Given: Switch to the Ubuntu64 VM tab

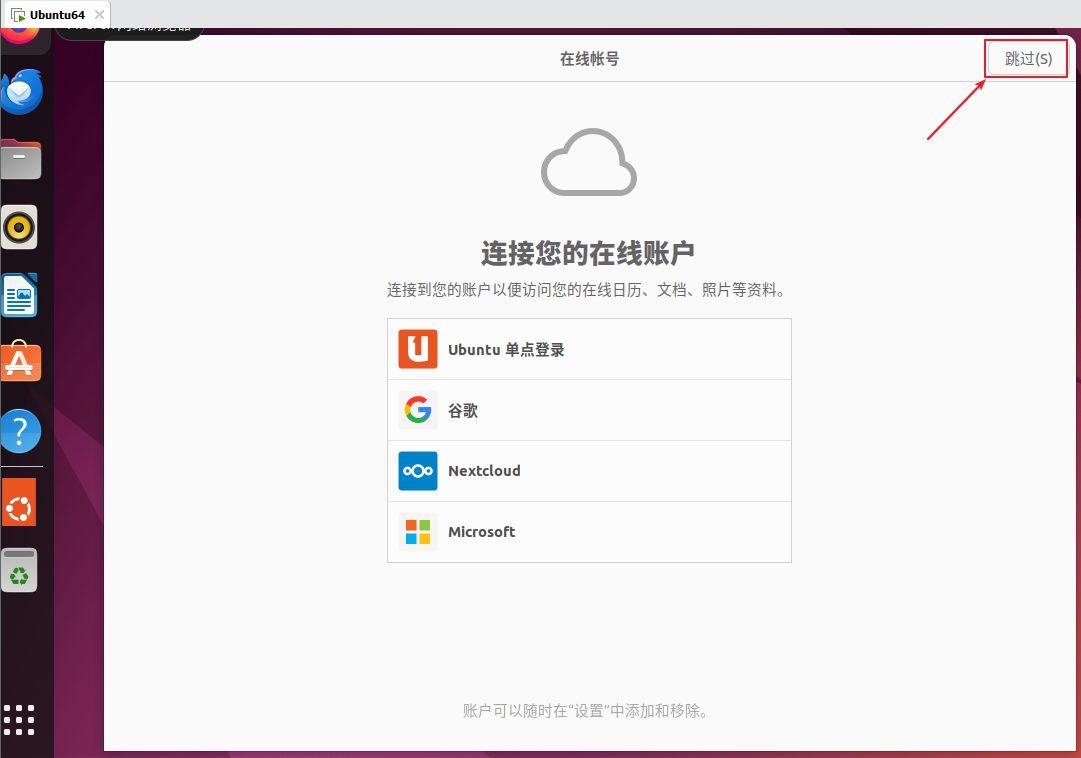Looking at the screenshot, I should pyautogui.click(x=57, y=14).
